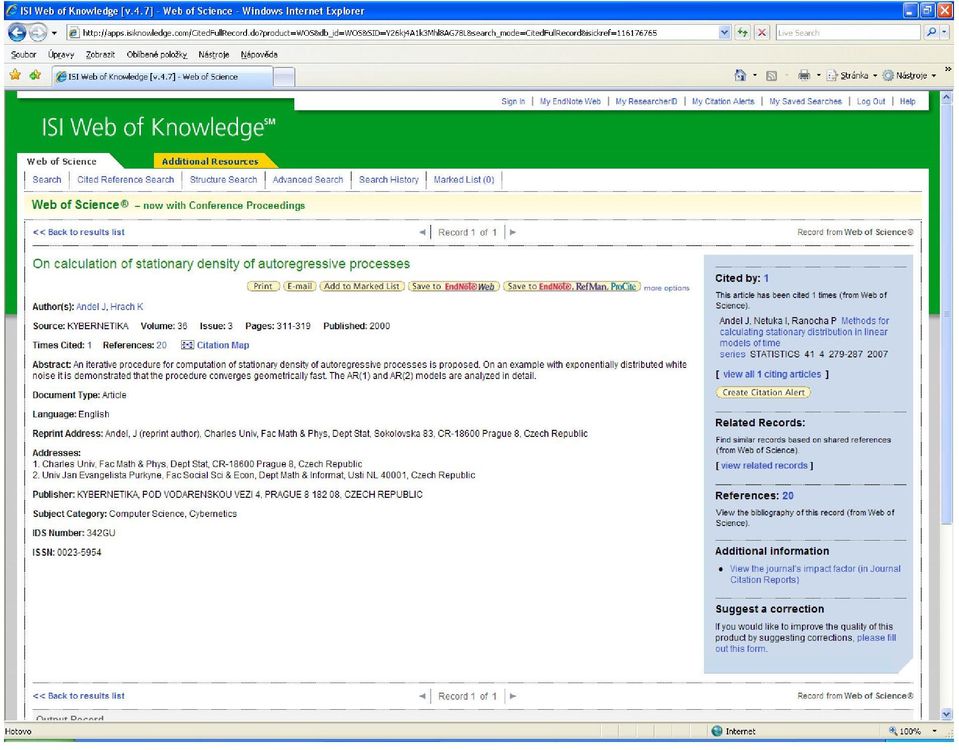
Task: Click the page icon in the address bar
Action: 74,32
